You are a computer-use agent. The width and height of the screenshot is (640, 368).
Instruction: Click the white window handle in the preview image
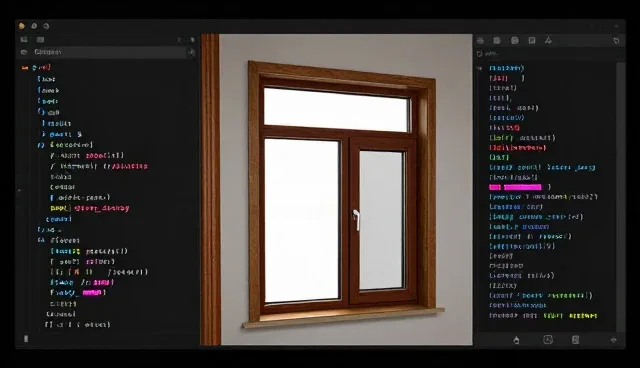pos(356,220)
